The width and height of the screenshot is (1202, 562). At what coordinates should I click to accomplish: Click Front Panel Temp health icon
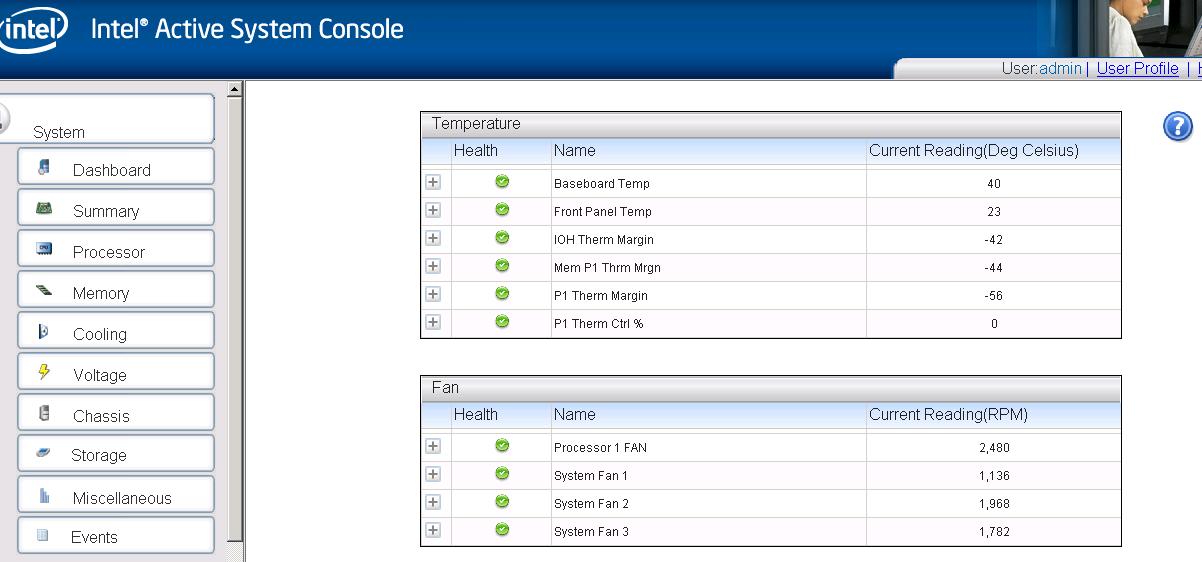(x=502, y=210)
